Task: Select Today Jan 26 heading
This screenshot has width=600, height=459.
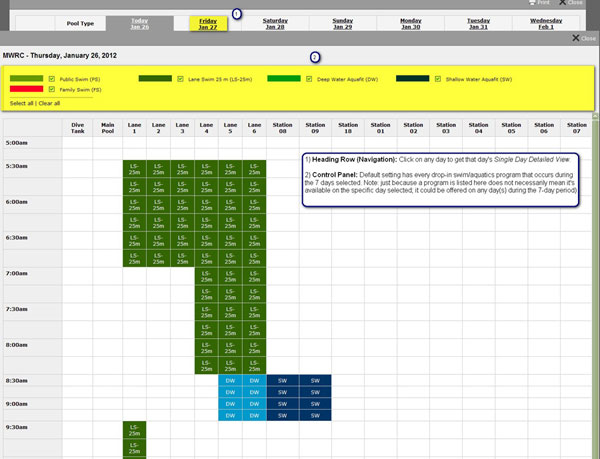Action: pos(140,23)
